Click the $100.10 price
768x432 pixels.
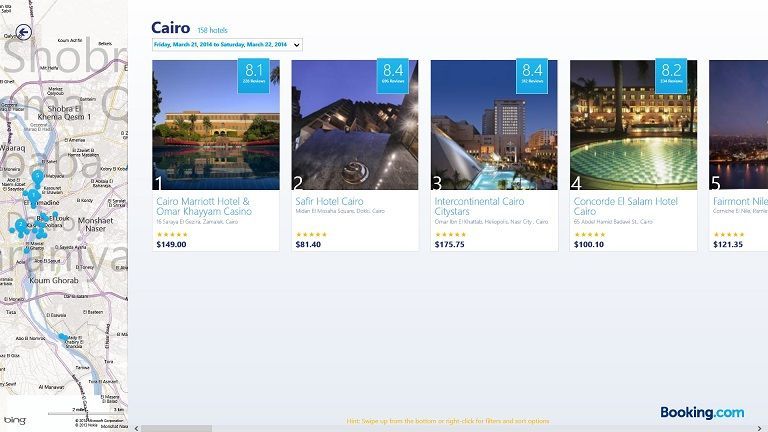589,244
